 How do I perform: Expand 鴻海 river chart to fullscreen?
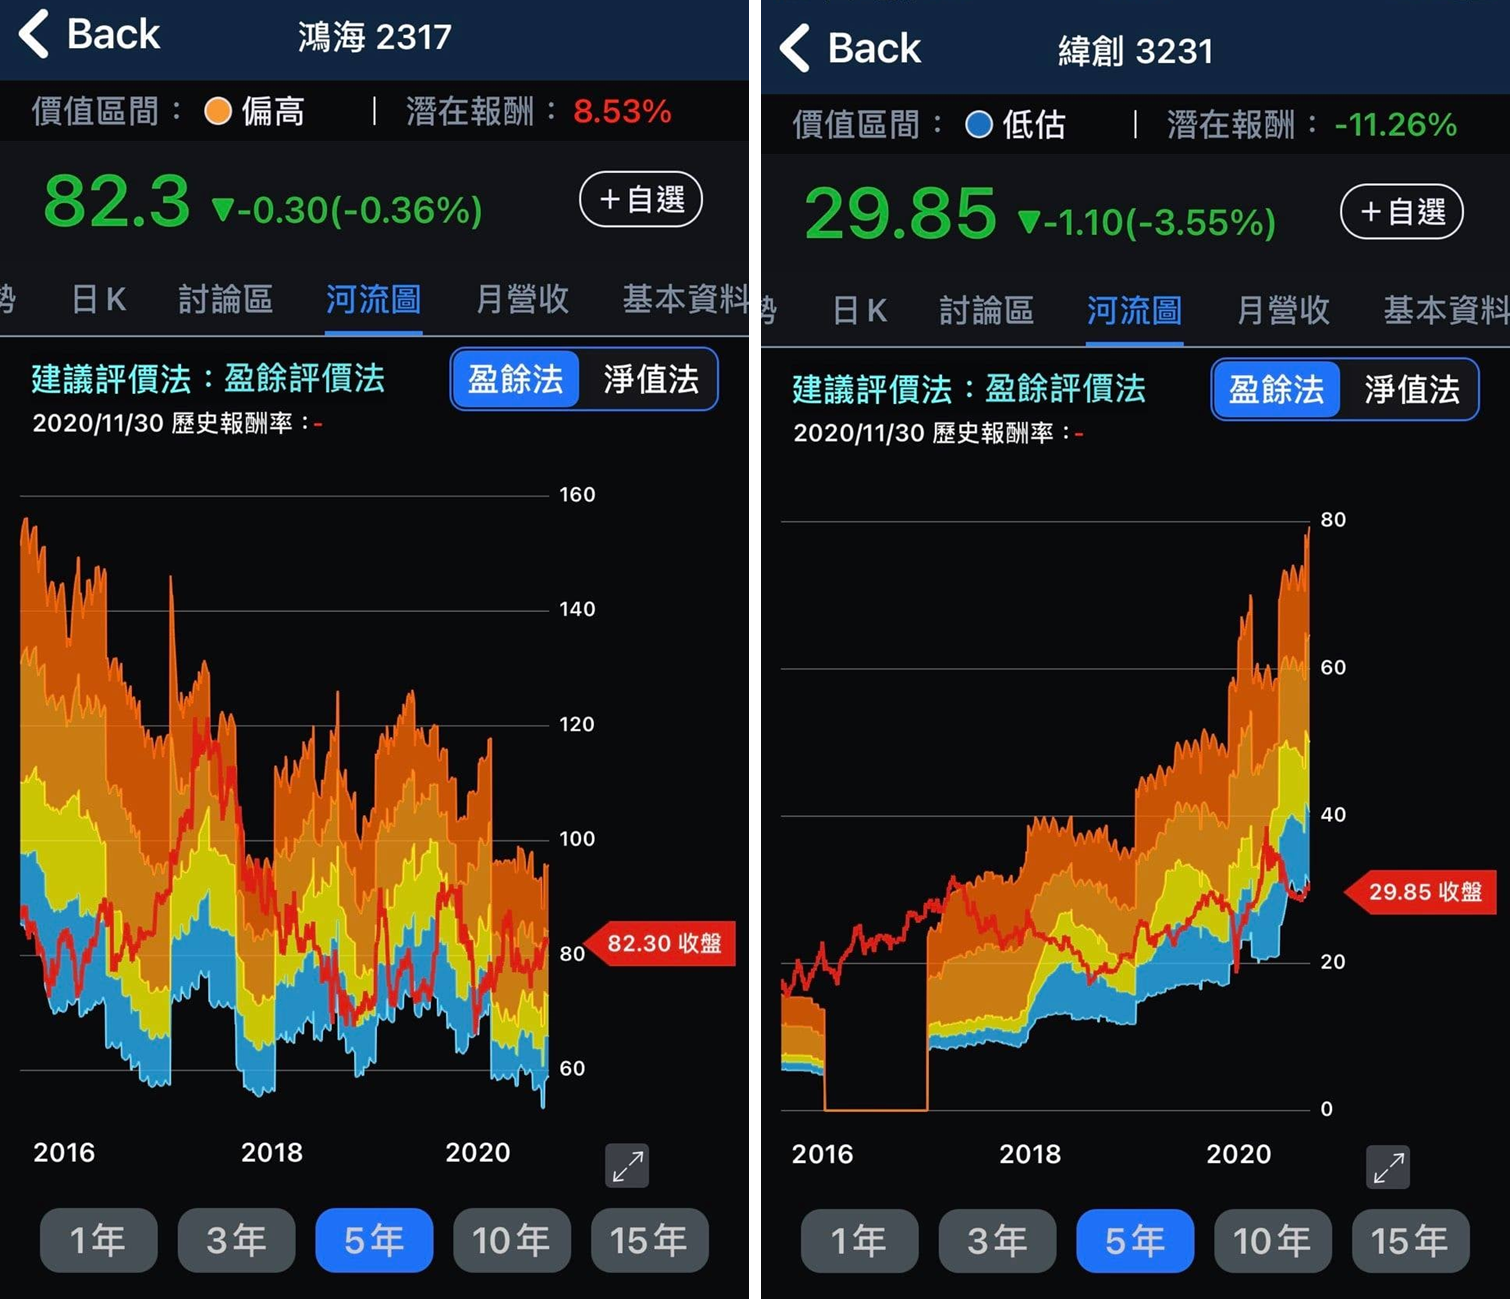click(627, 1166)
